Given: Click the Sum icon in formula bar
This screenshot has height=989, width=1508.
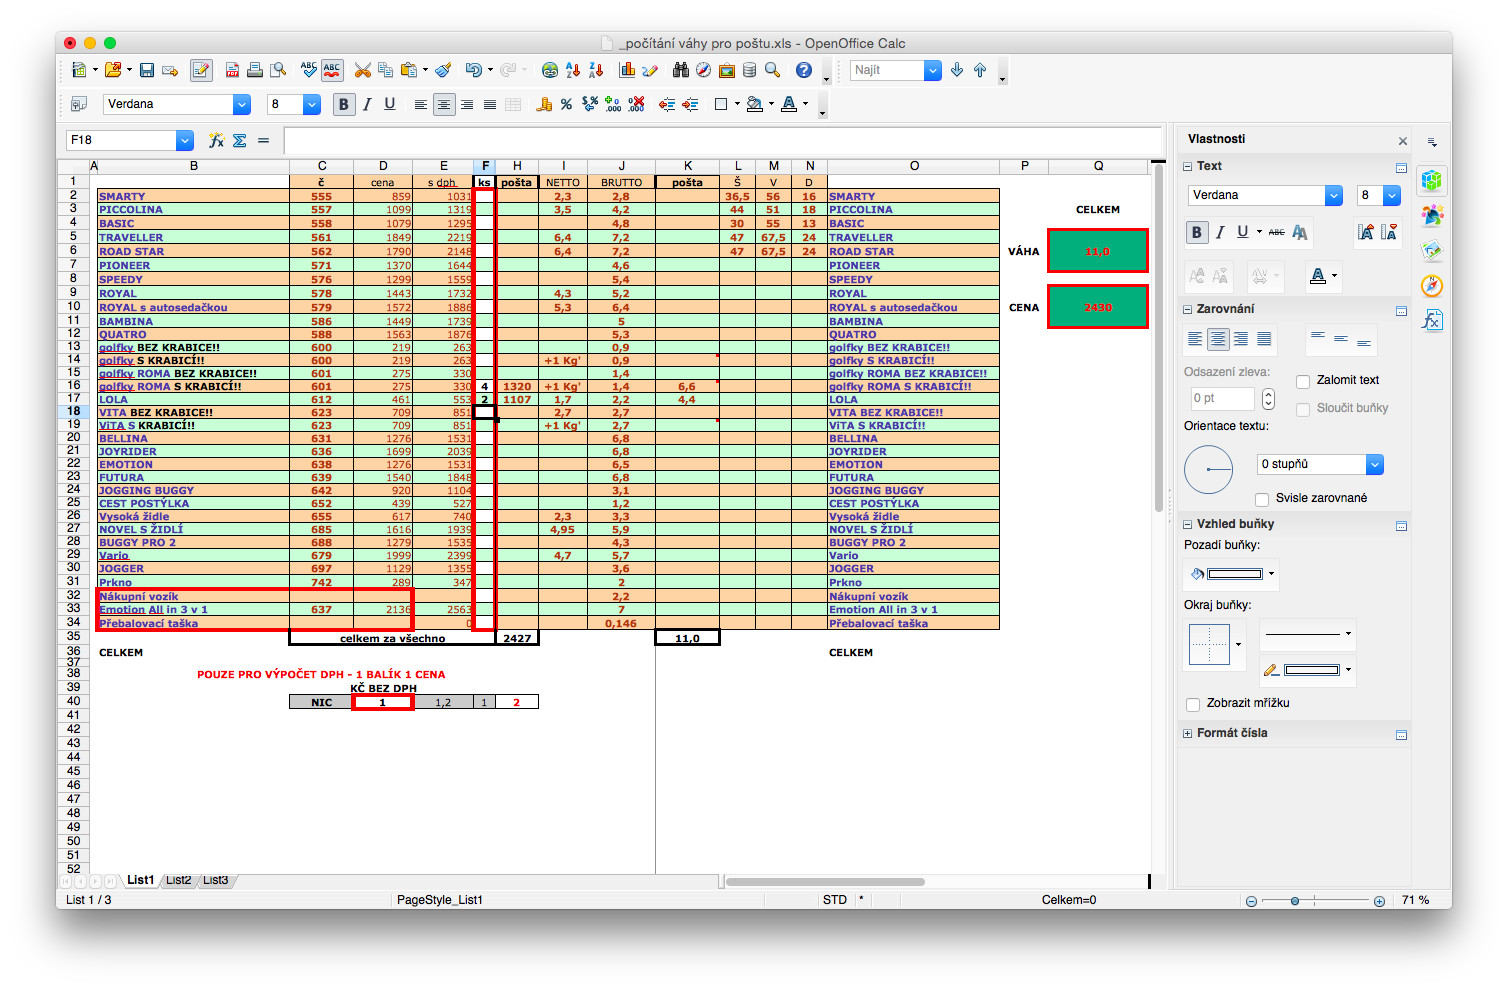Looking at the screenshot, I should [x=240, y=141].
